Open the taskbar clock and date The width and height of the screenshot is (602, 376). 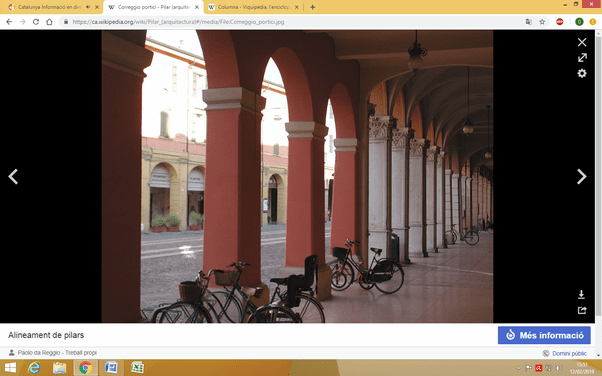[582, 368]
